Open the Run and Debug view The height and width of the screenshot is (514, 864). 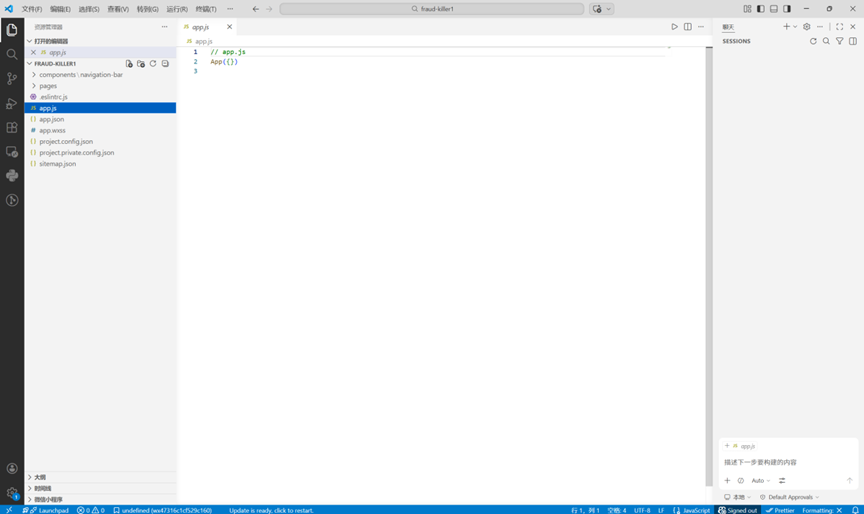[12, 103]
